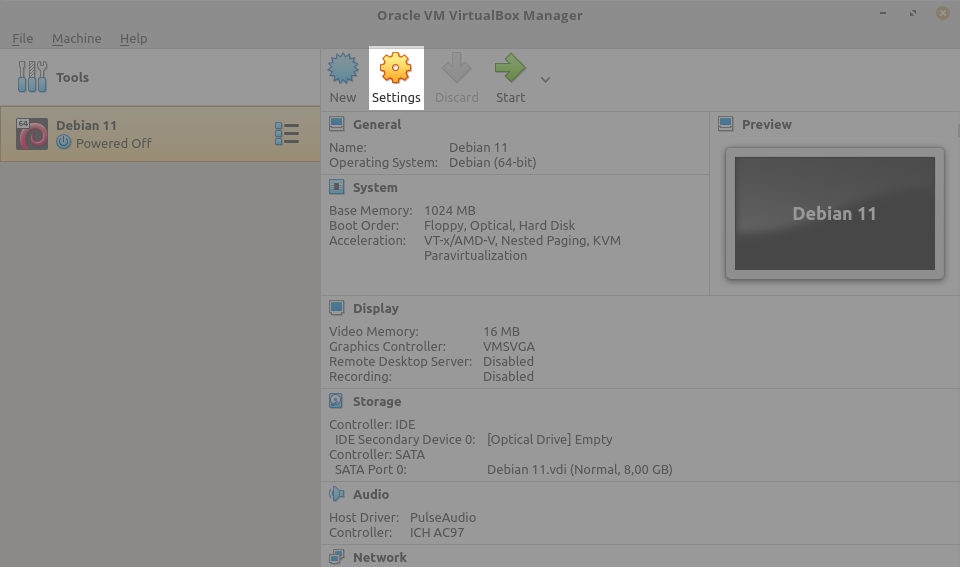Minimize the VirtualBox Manager window
This screenshot has height=567, width=960.
click(x=883, y=13)
